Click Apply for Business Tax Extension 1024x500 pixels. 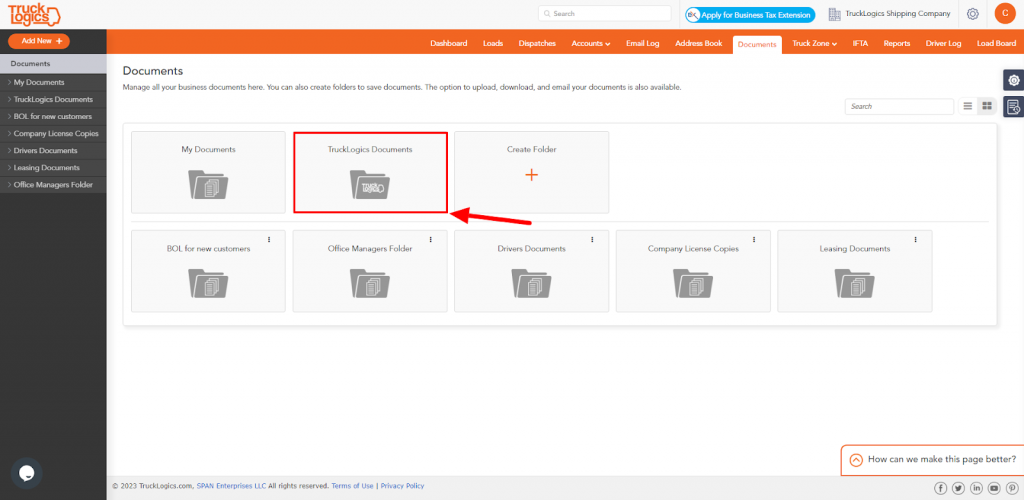pos(750,14)
